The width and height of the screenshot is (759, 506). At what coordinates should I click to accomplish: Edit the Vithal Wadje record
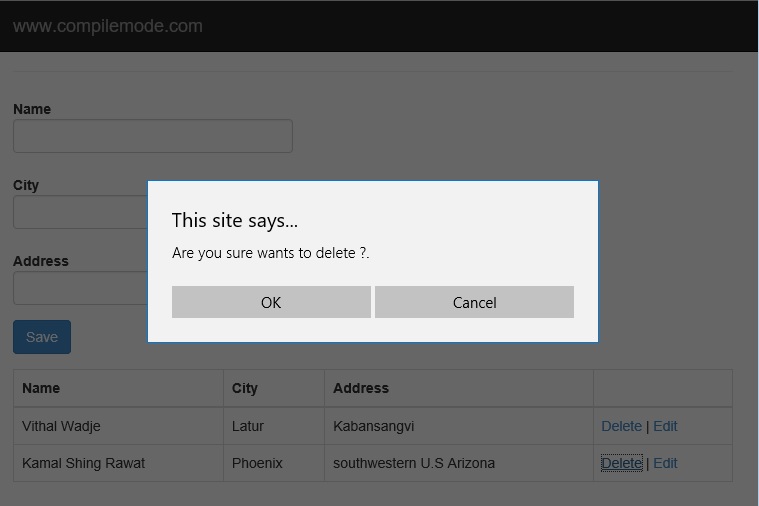point(665,426)
